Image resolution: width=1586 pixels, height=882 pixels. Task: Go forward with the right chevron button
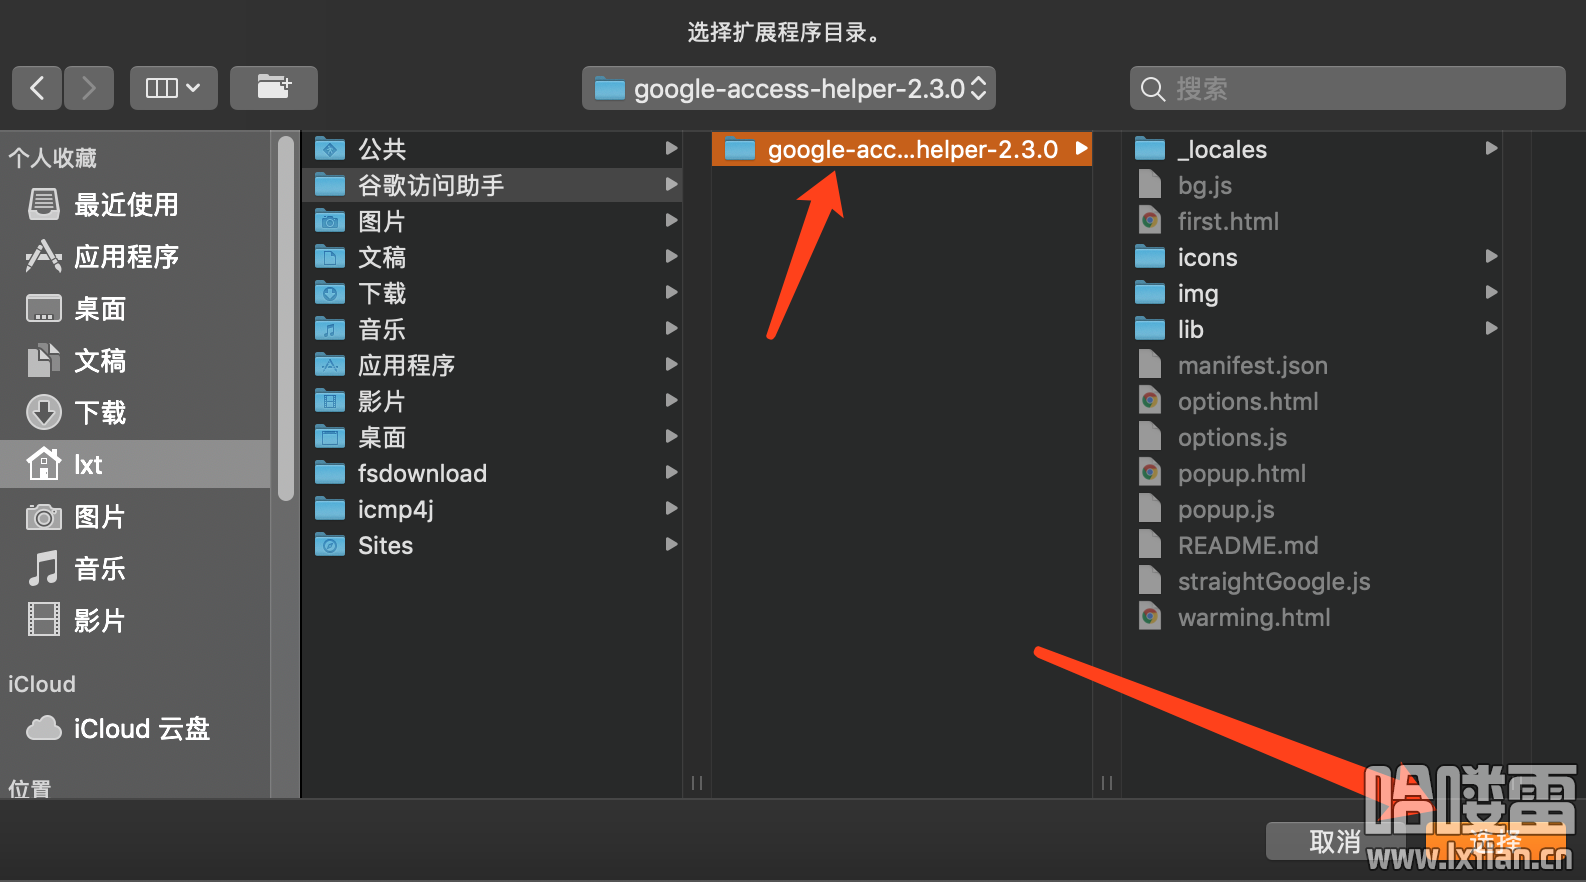(x=89, y=88)
